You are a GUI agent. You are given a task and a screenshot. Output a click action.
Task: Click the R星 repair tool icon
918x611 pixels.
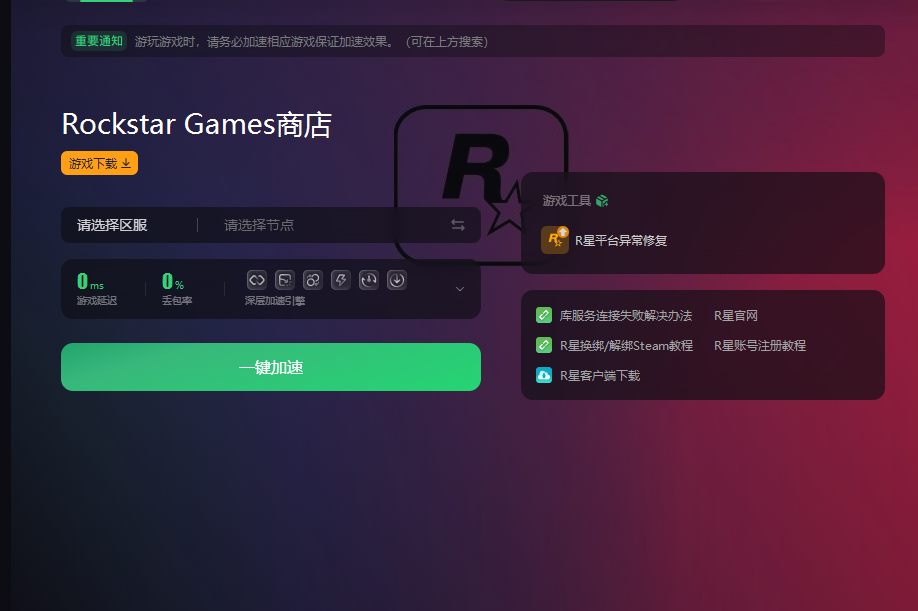pos(554,240)
